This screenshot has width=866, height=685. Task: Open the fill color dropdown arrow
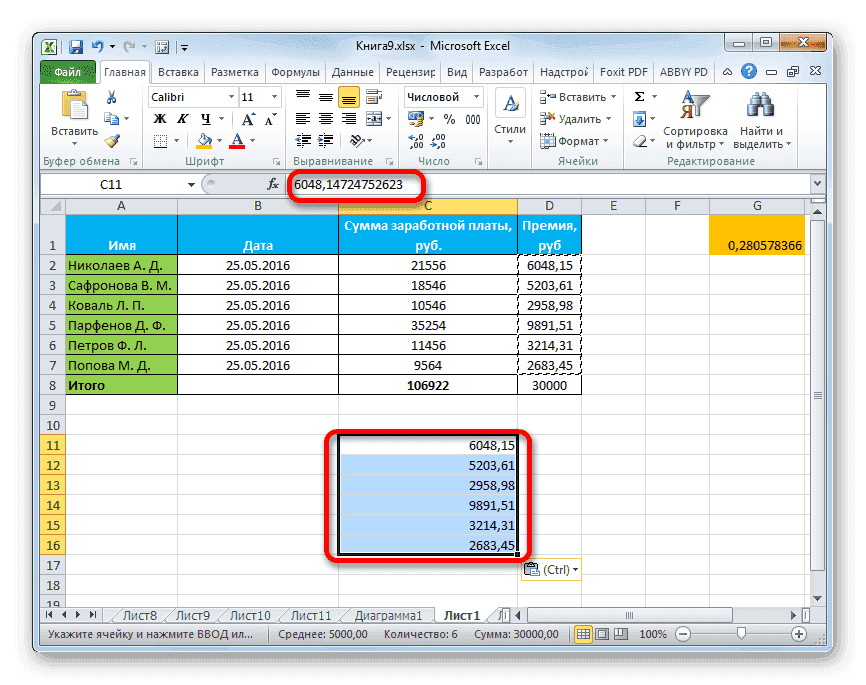(218, 140)
